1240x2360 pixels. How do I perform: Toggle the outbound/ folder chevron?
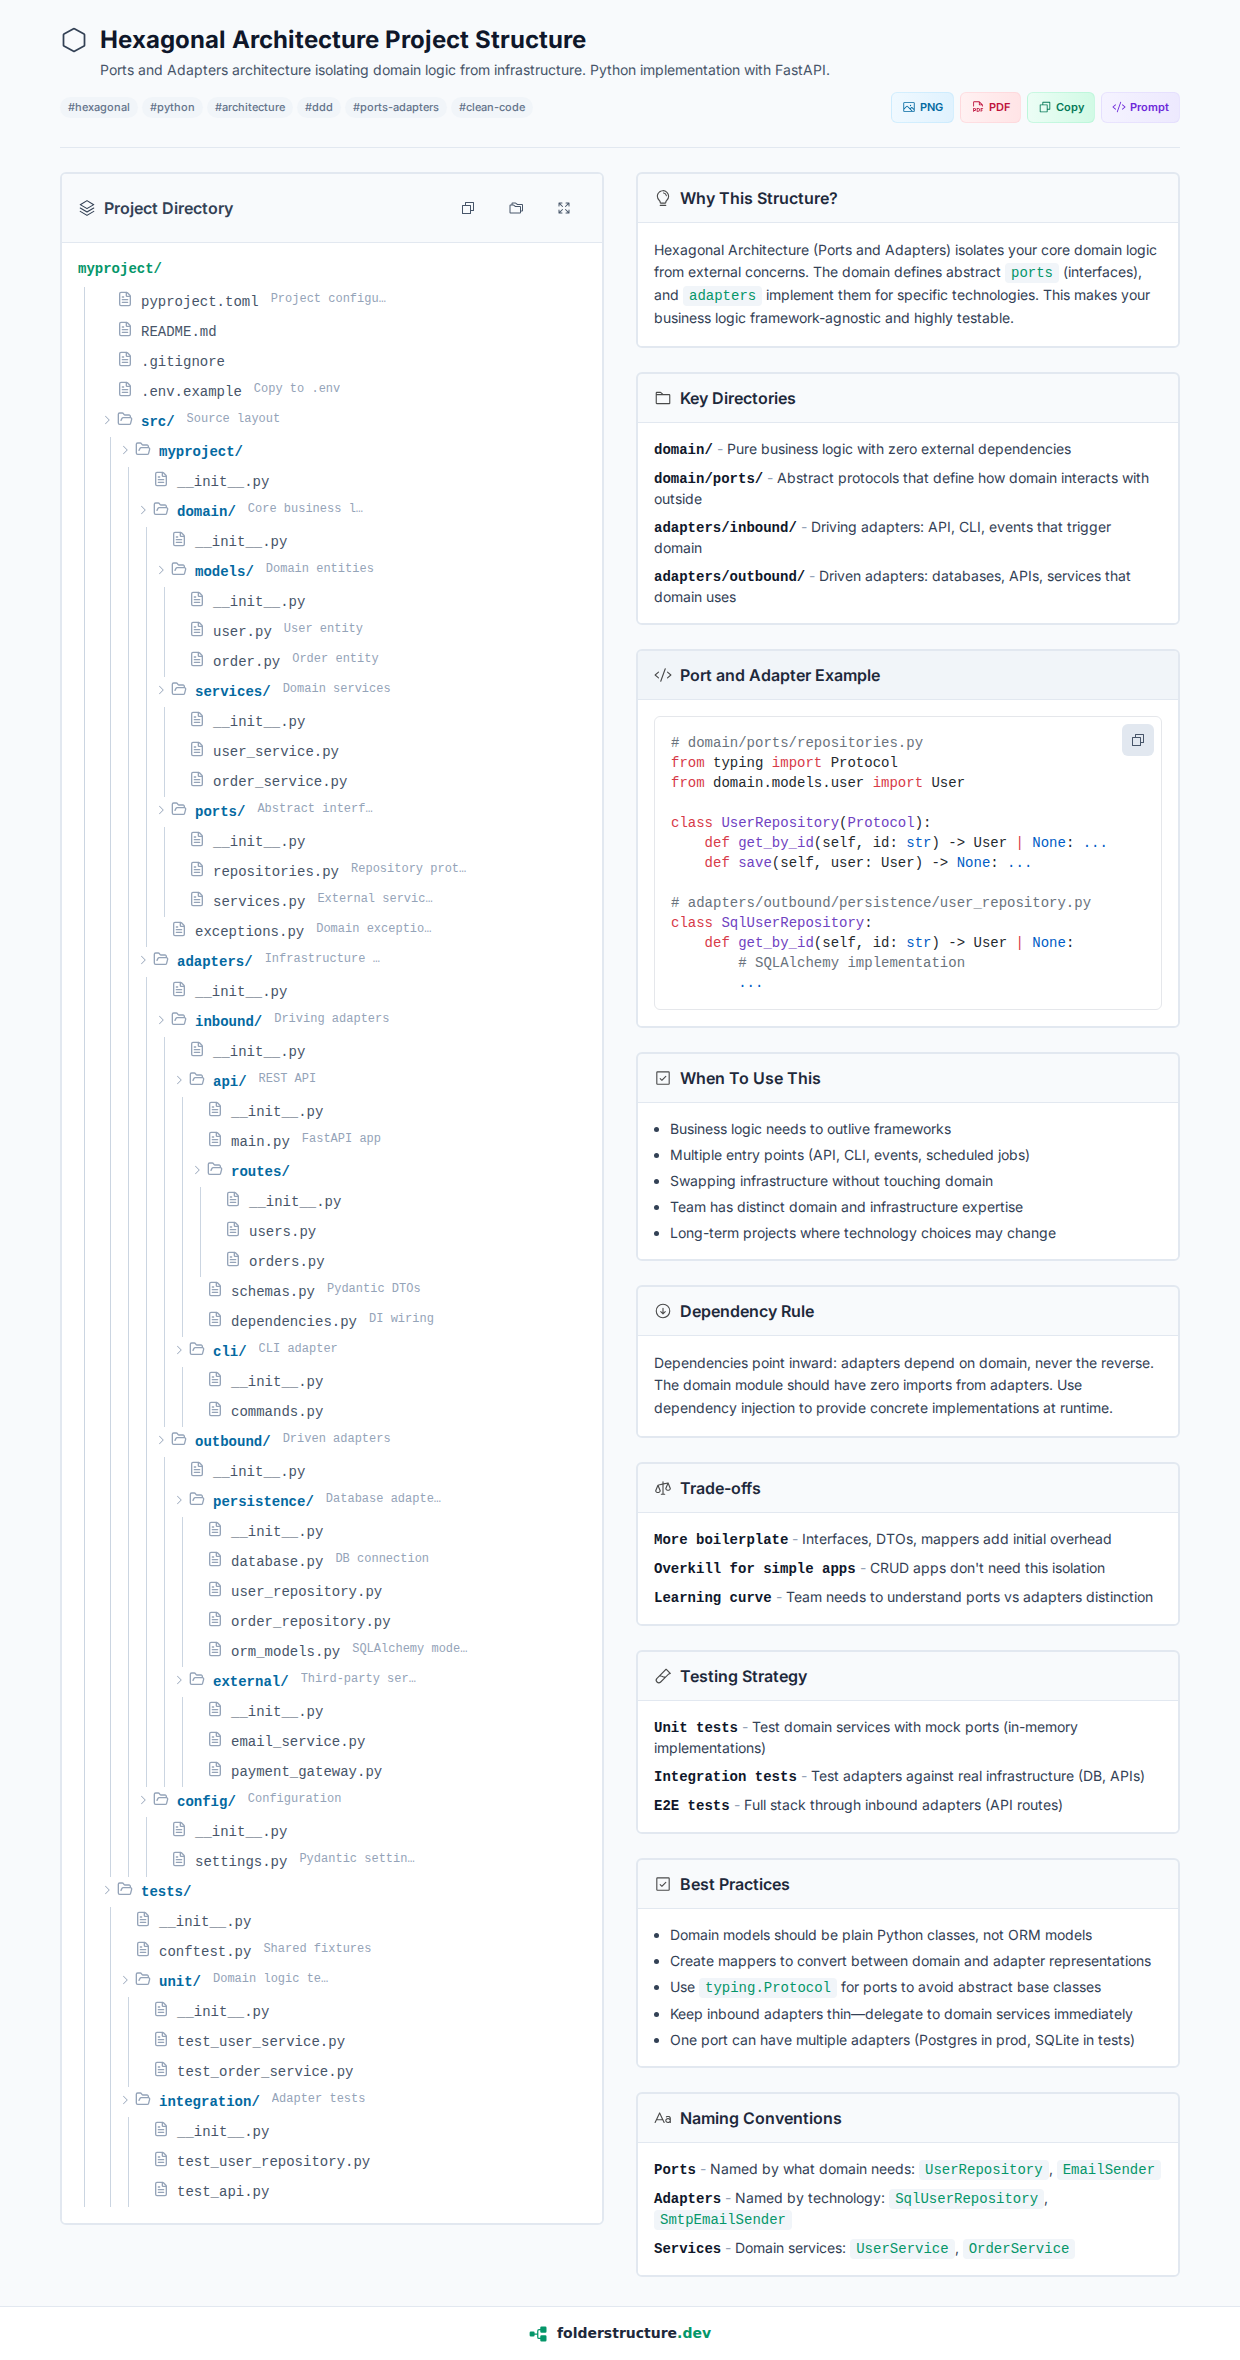(161, 1440)
